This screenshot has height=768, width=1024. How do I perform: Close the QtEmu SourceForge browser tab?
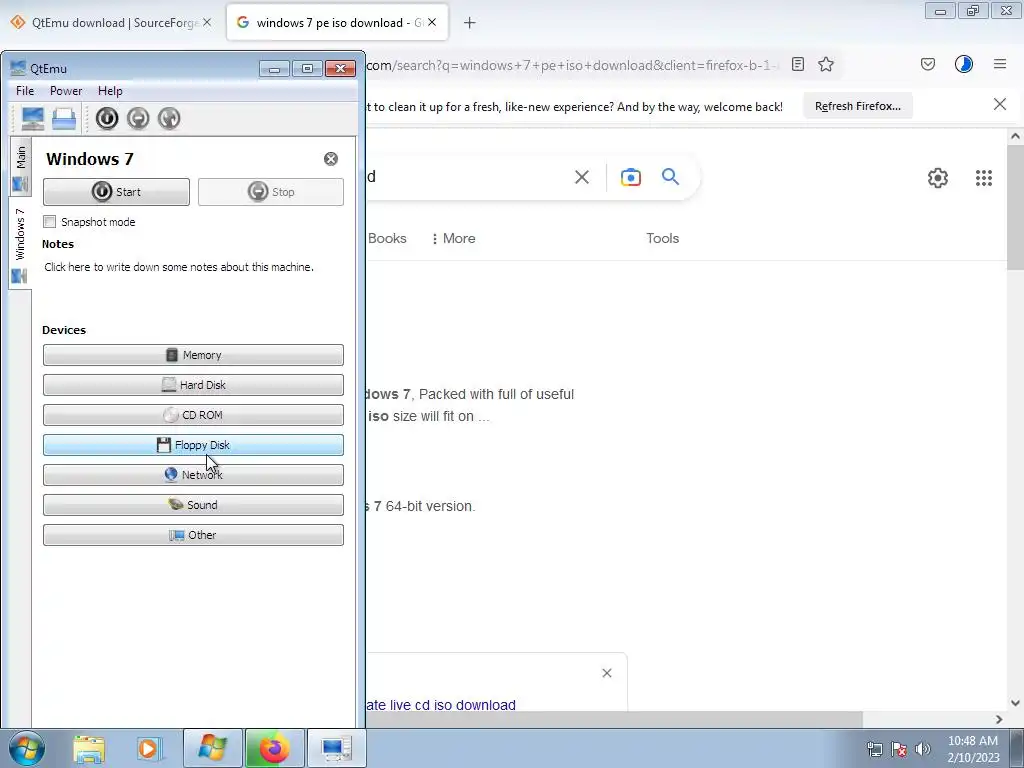click(207, 22)
